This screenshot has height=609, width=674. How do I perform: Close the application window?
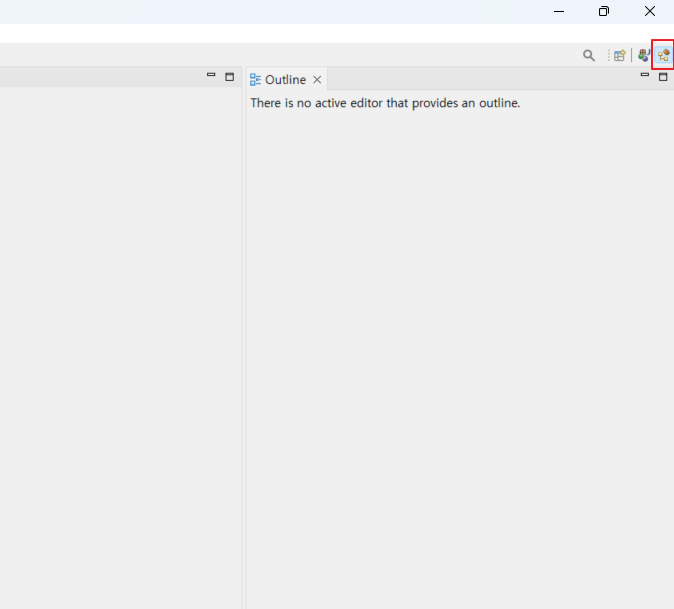pyautogui.click(x=650, y=12)
